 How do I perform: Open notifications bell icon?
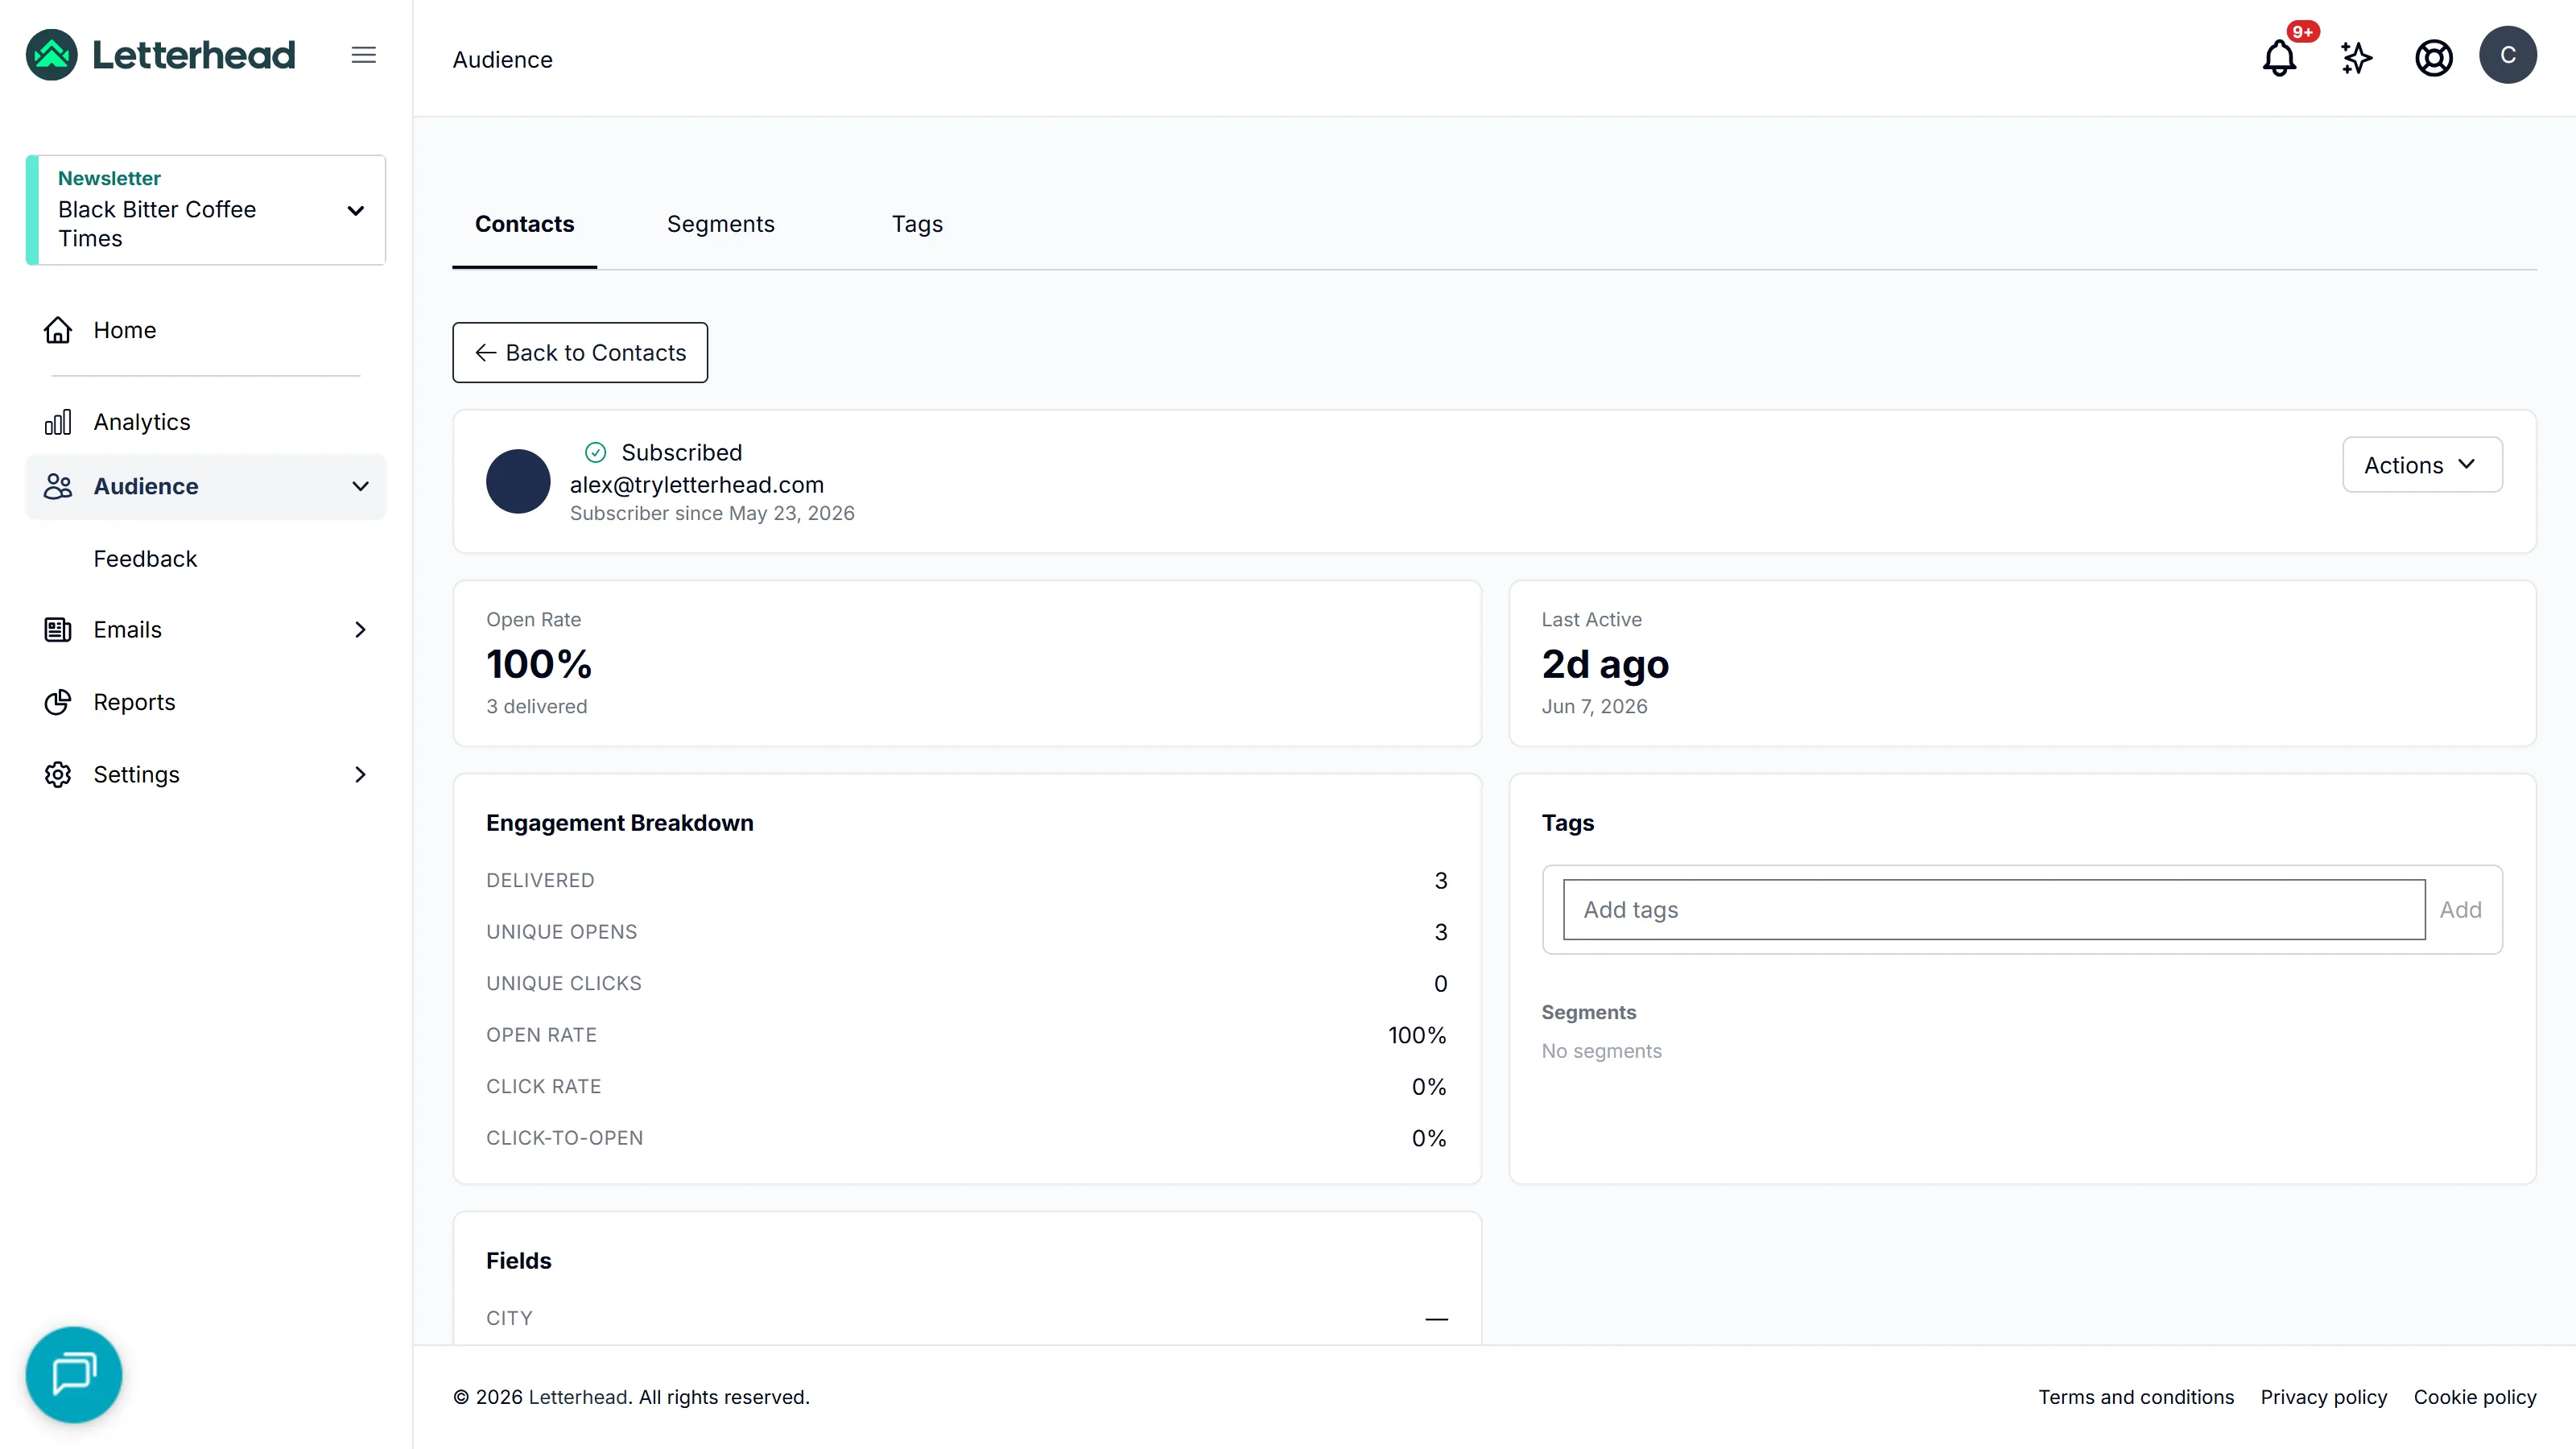click(x=2279, y=57)
